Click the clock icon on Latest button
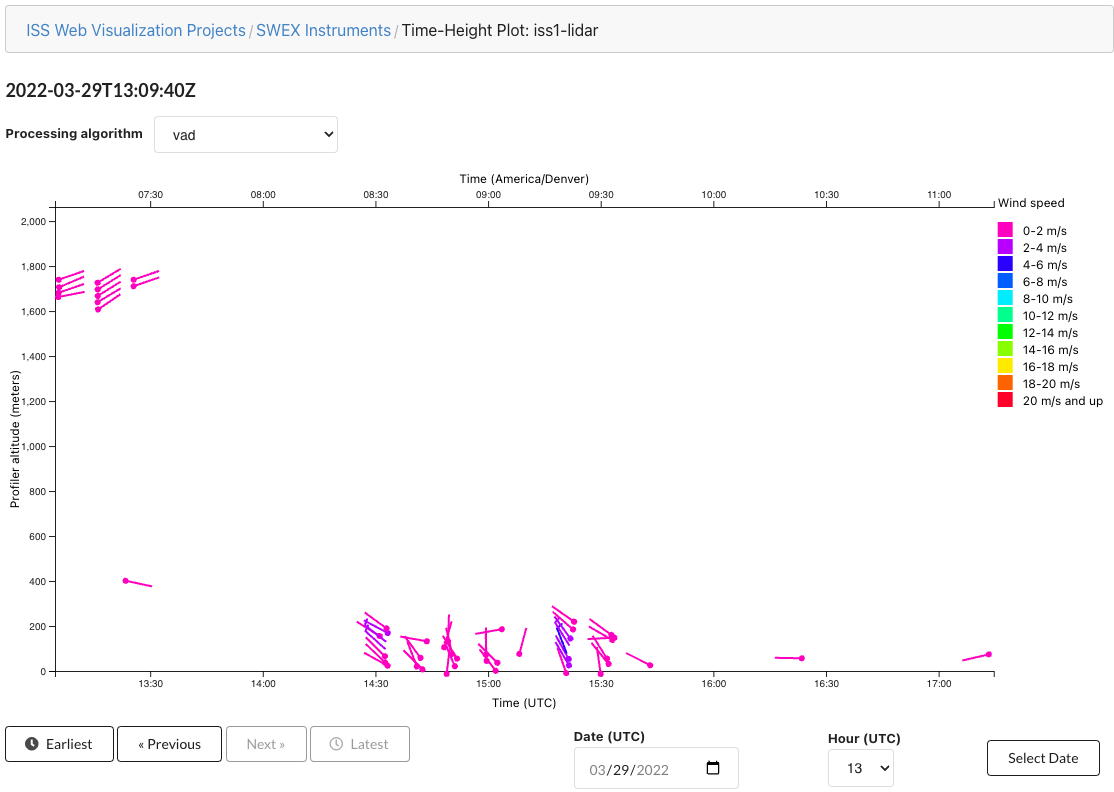The image size is (1114, 792). click(x=336, y=744)
